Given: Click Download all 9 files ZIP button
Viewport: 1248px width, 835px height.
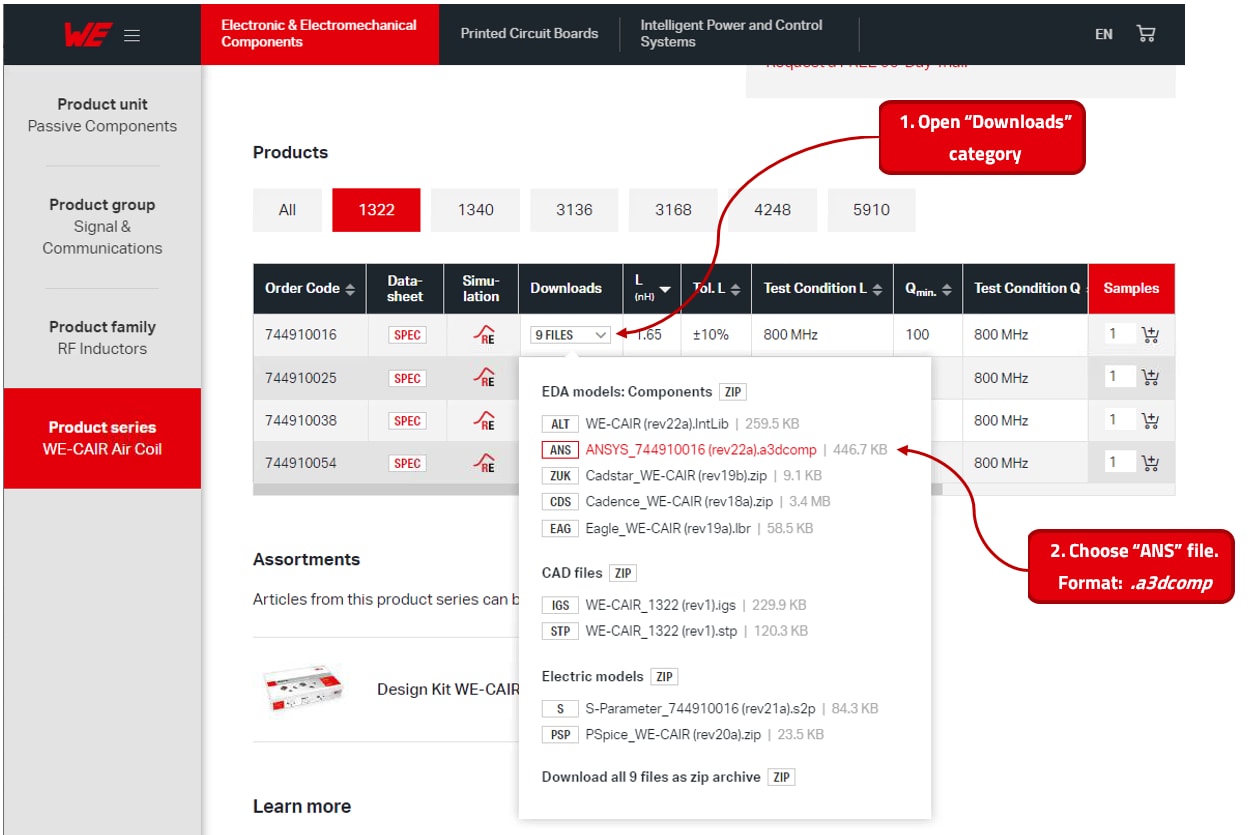Looking at the screenshot, I should (780, 777).
